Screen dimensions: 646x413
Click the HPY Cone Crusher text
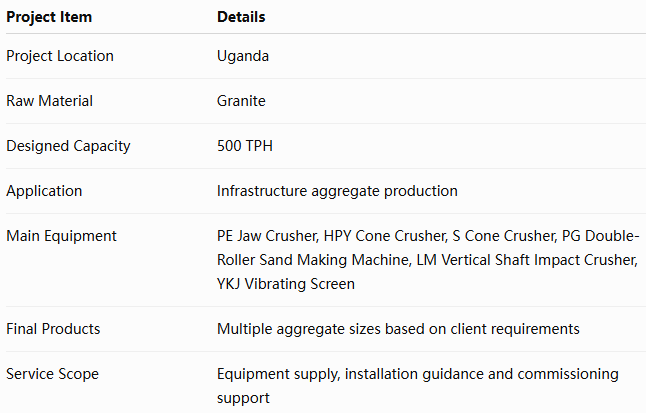click(385, 236)
